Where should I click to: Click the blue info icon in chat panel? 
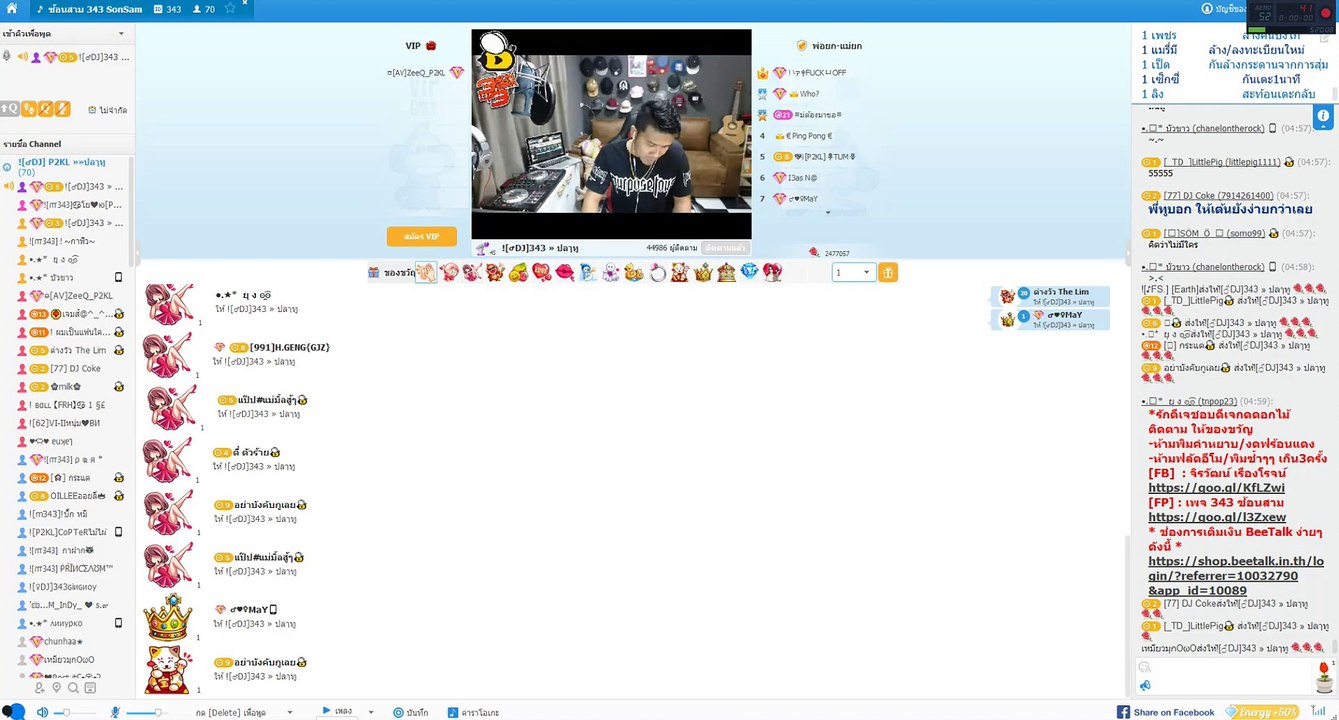pyautogui.click(x=1323, y=117)
